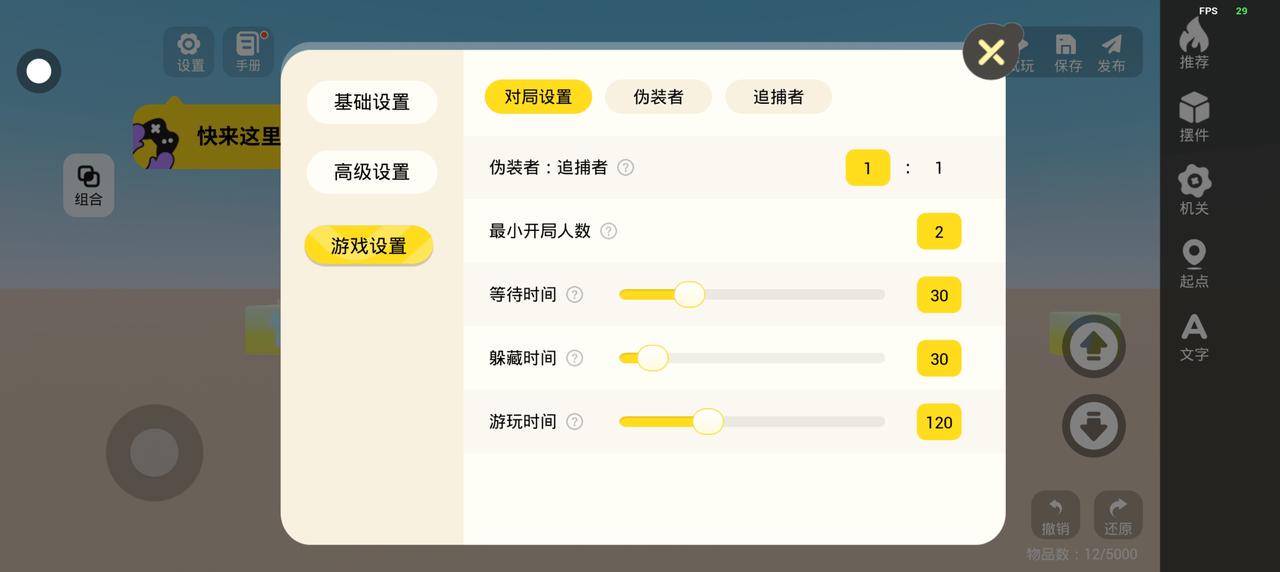Image resolution: width=1280 pixels, height=572 pixels.
Task: Open the 推荐 flame icon panel
Action: tap(1194, 43)
